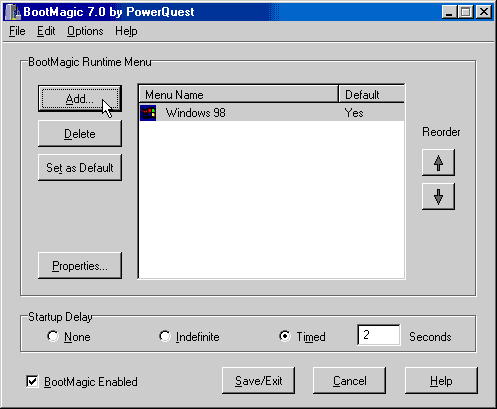This screenshot has width=497, height=409.
Task: Click Delete to remove menu entry
Action: 80,133
